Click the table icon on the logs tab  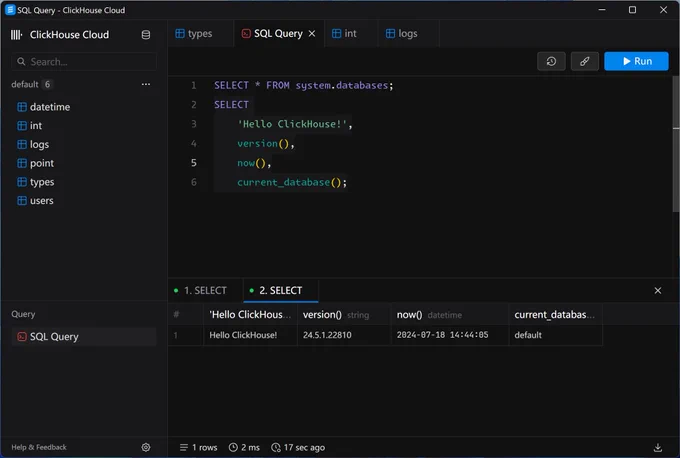[390, 33]
